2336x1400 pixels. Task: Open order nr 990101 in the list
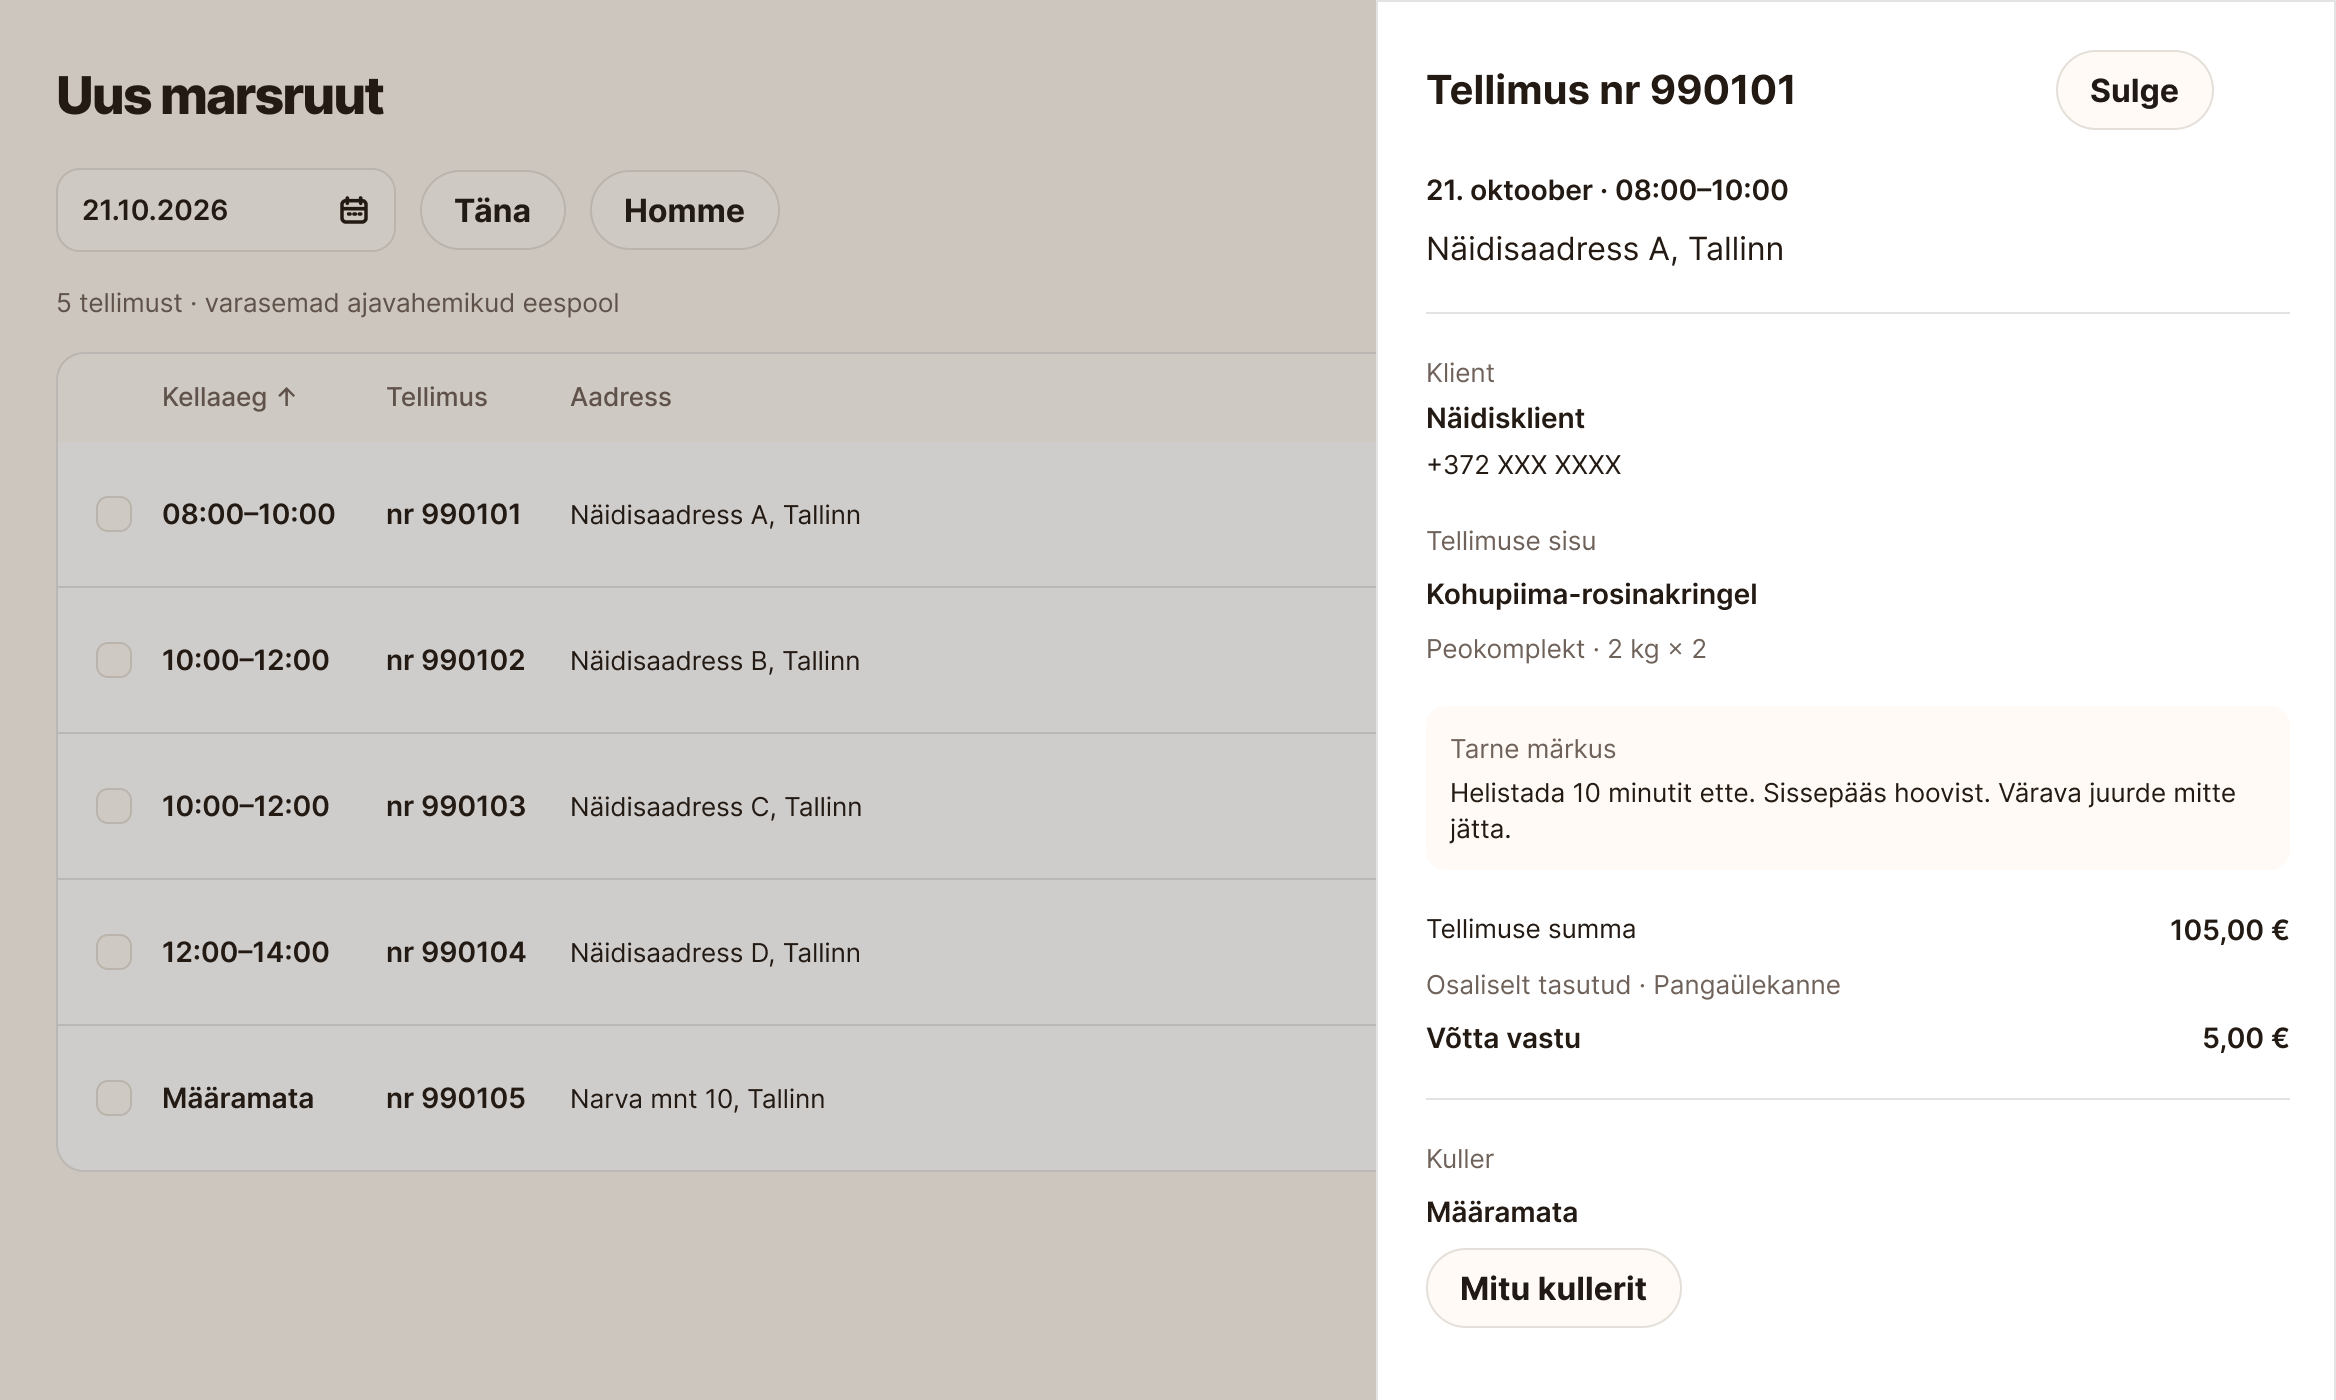coord(453,514)
